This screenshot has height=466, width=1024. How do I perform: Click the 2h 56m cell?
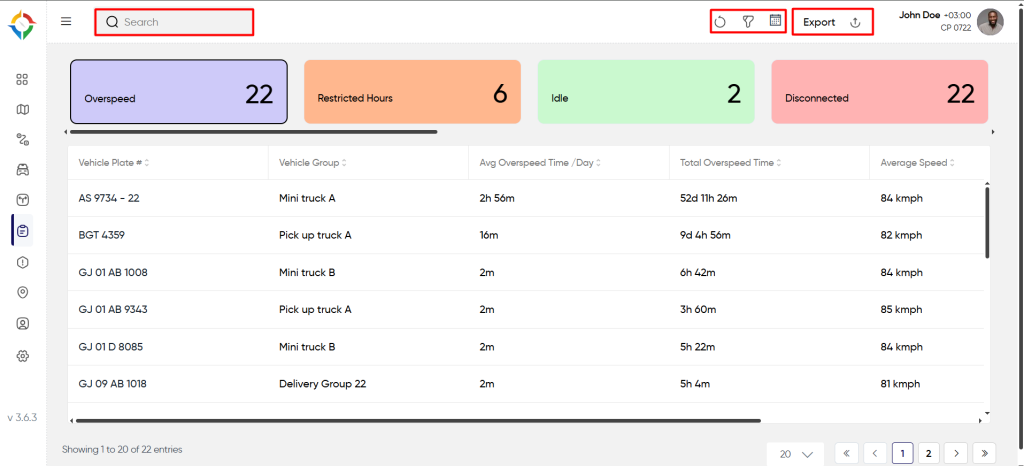point(497,198)
